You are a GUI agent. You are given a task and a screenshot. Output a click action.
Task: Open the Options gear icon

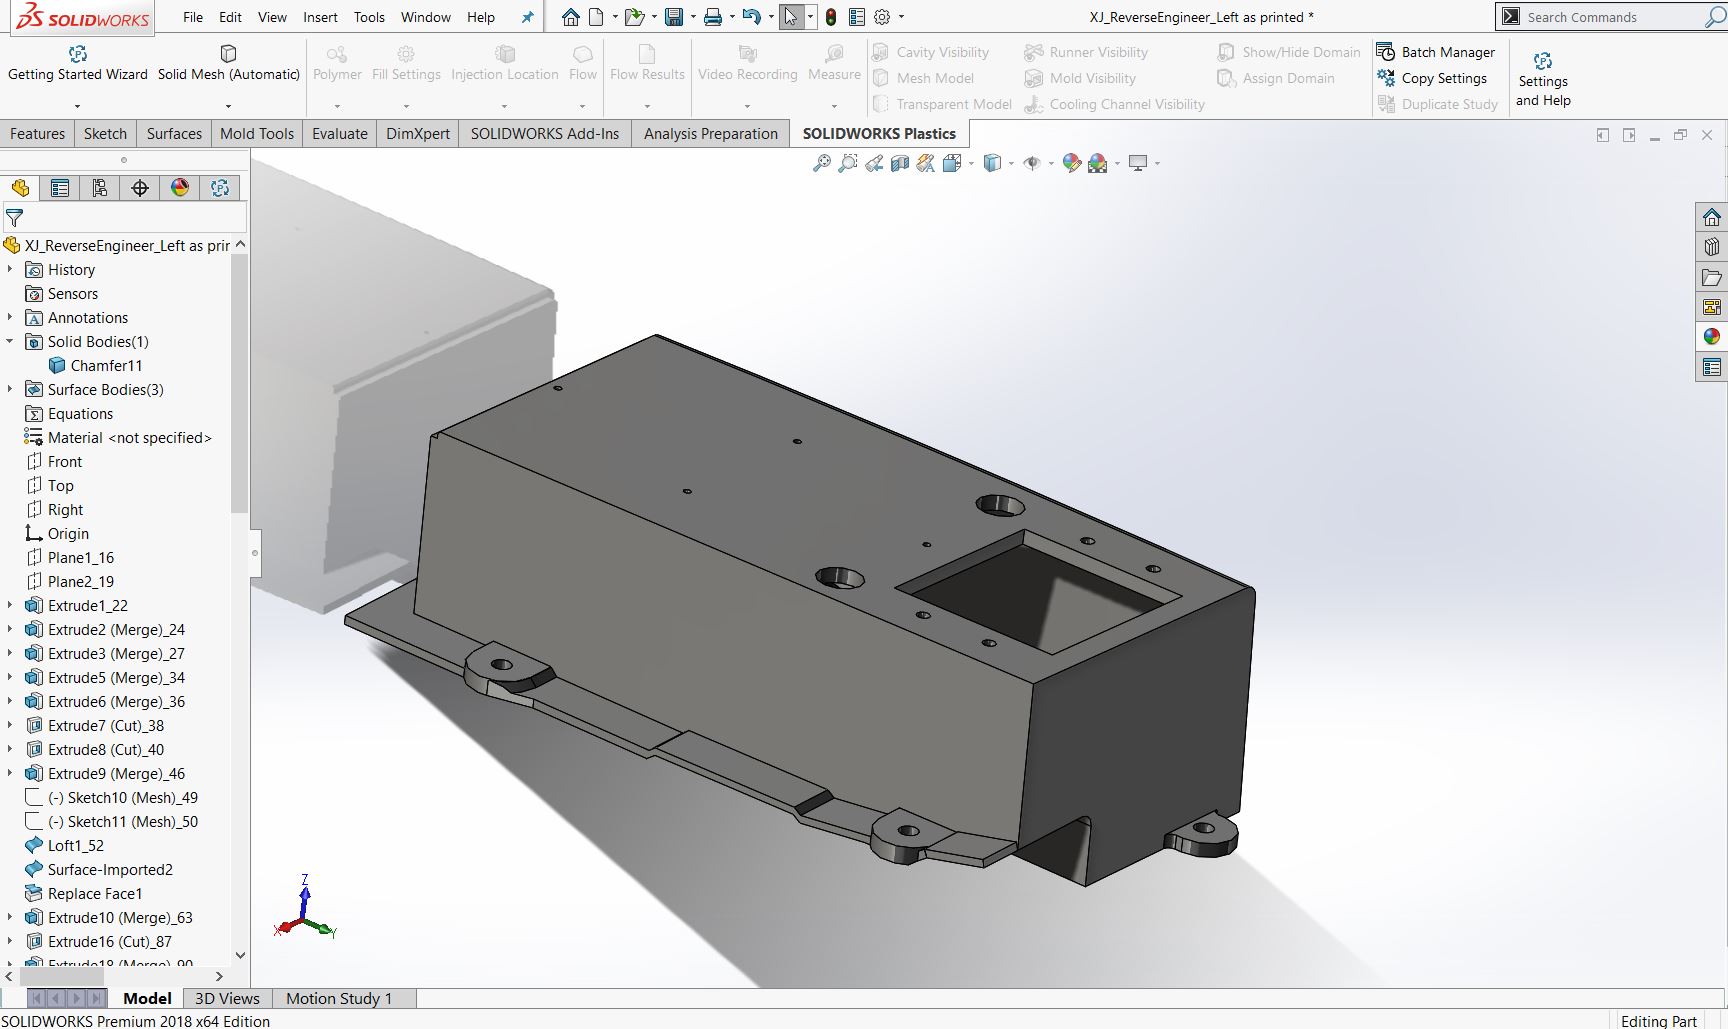point(882,17)
